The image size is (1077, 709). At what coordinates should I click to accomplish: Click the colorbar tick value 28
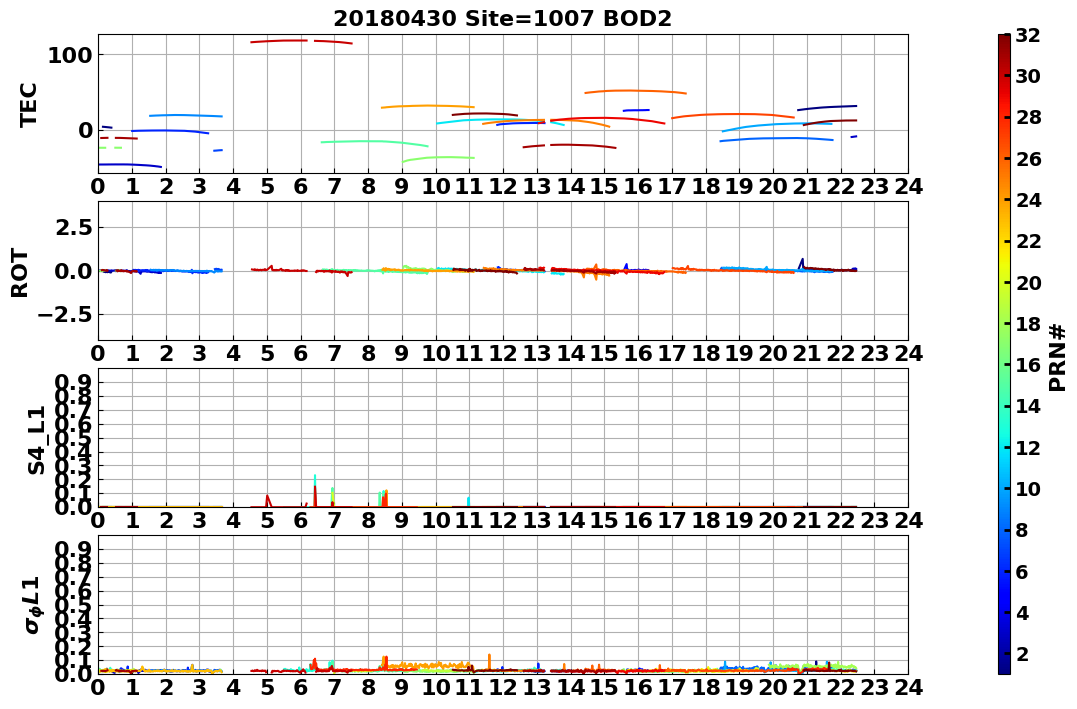coord(1028,117)
